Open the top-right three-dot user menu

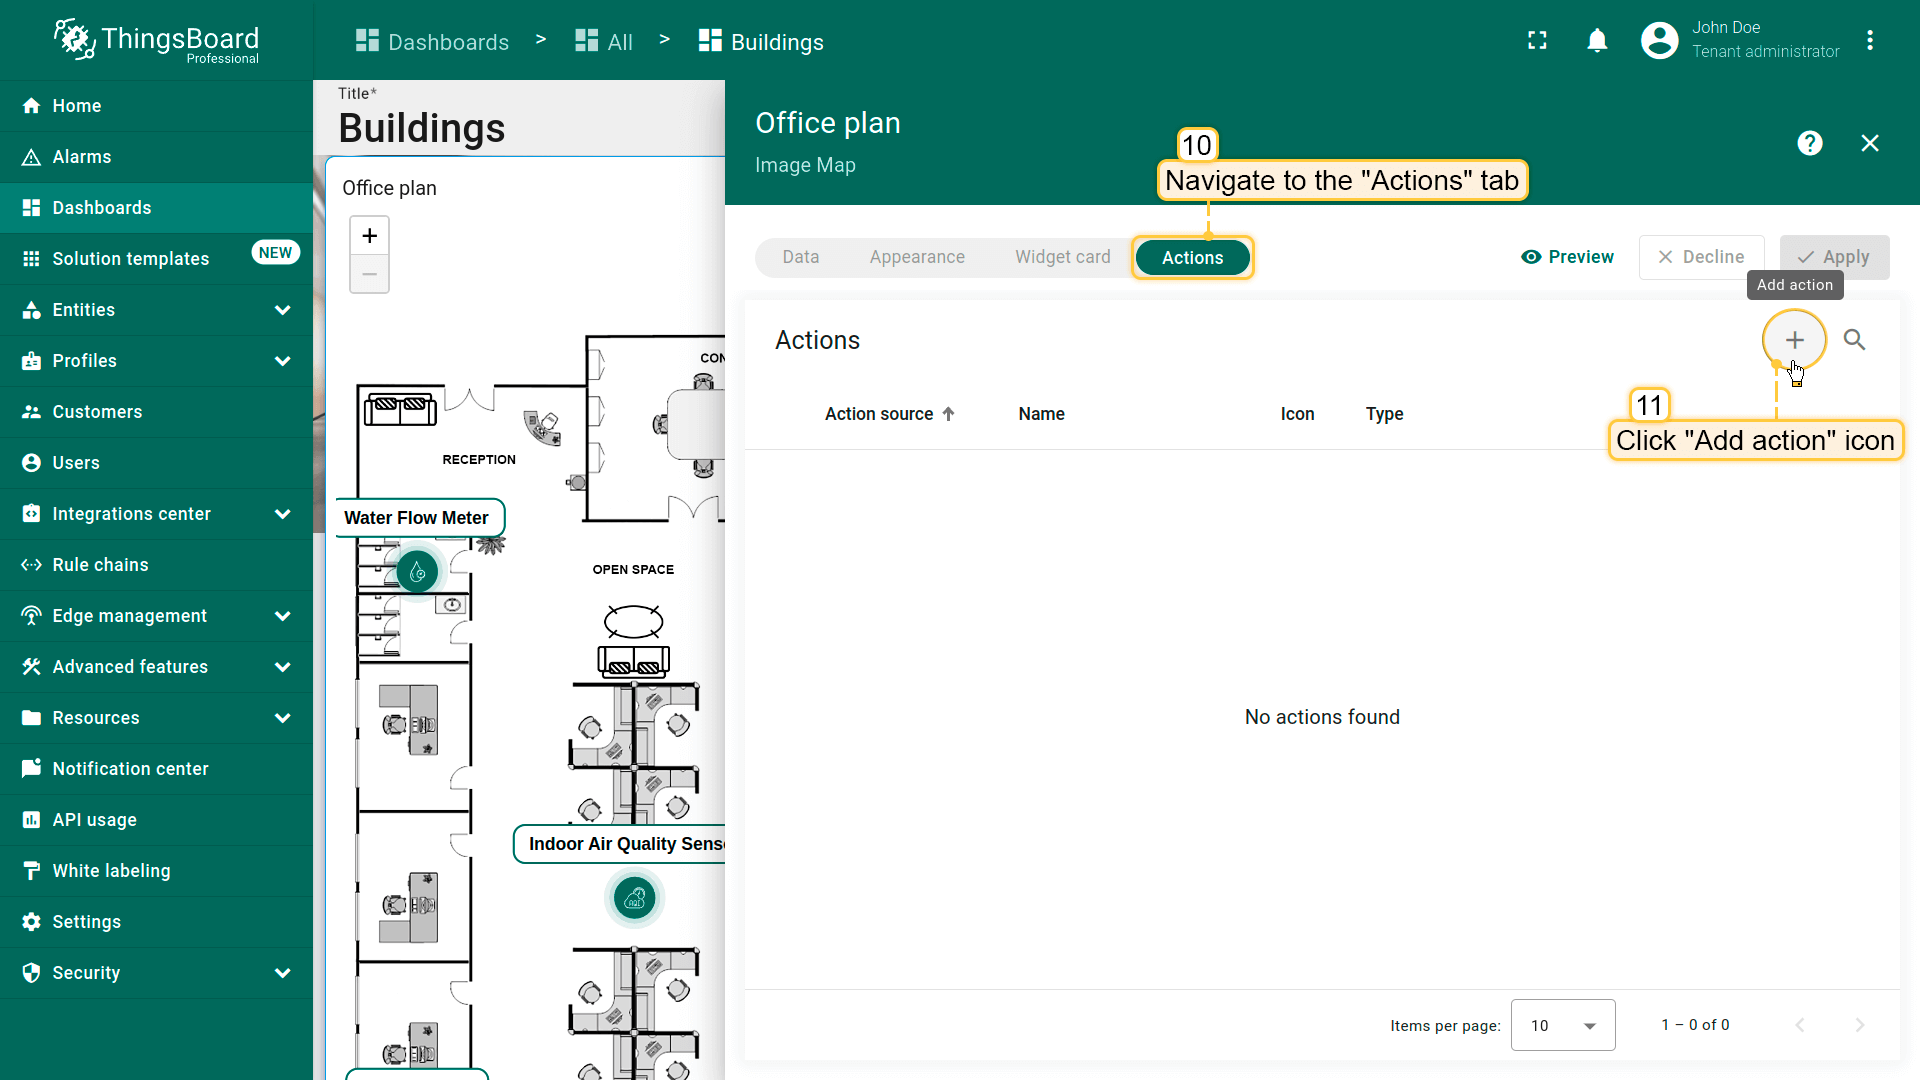pyautogui.click(x=1869, y=41)
